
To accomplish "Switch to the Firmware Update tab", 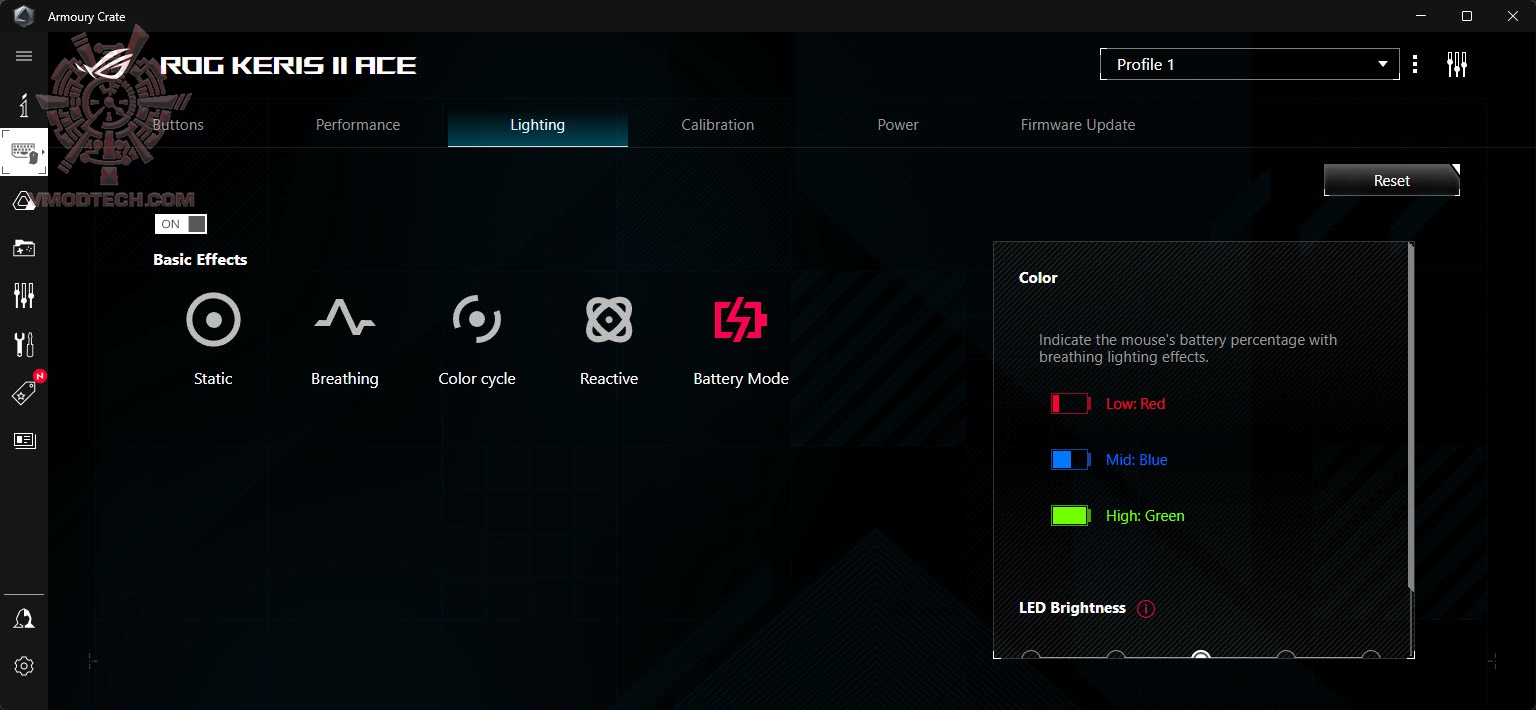I will tap(1078, 125).
